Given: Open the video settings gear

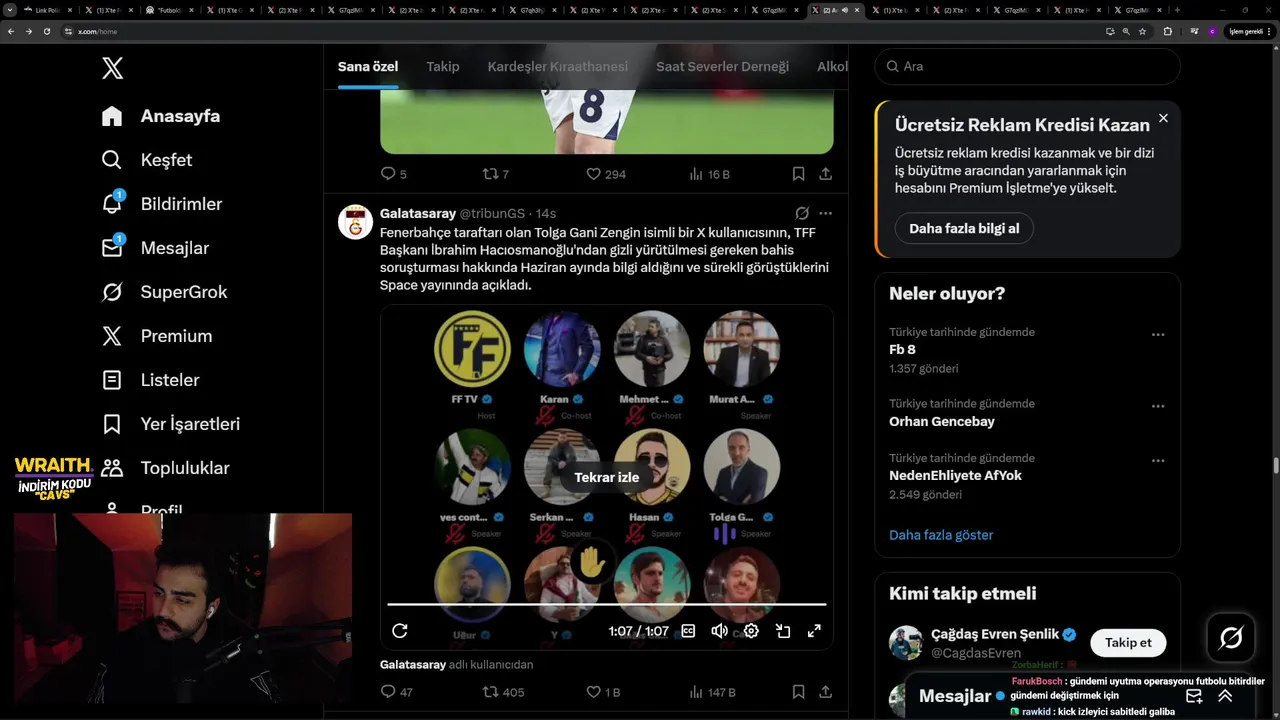Looking at the screenshot, I should coord(751,631).
